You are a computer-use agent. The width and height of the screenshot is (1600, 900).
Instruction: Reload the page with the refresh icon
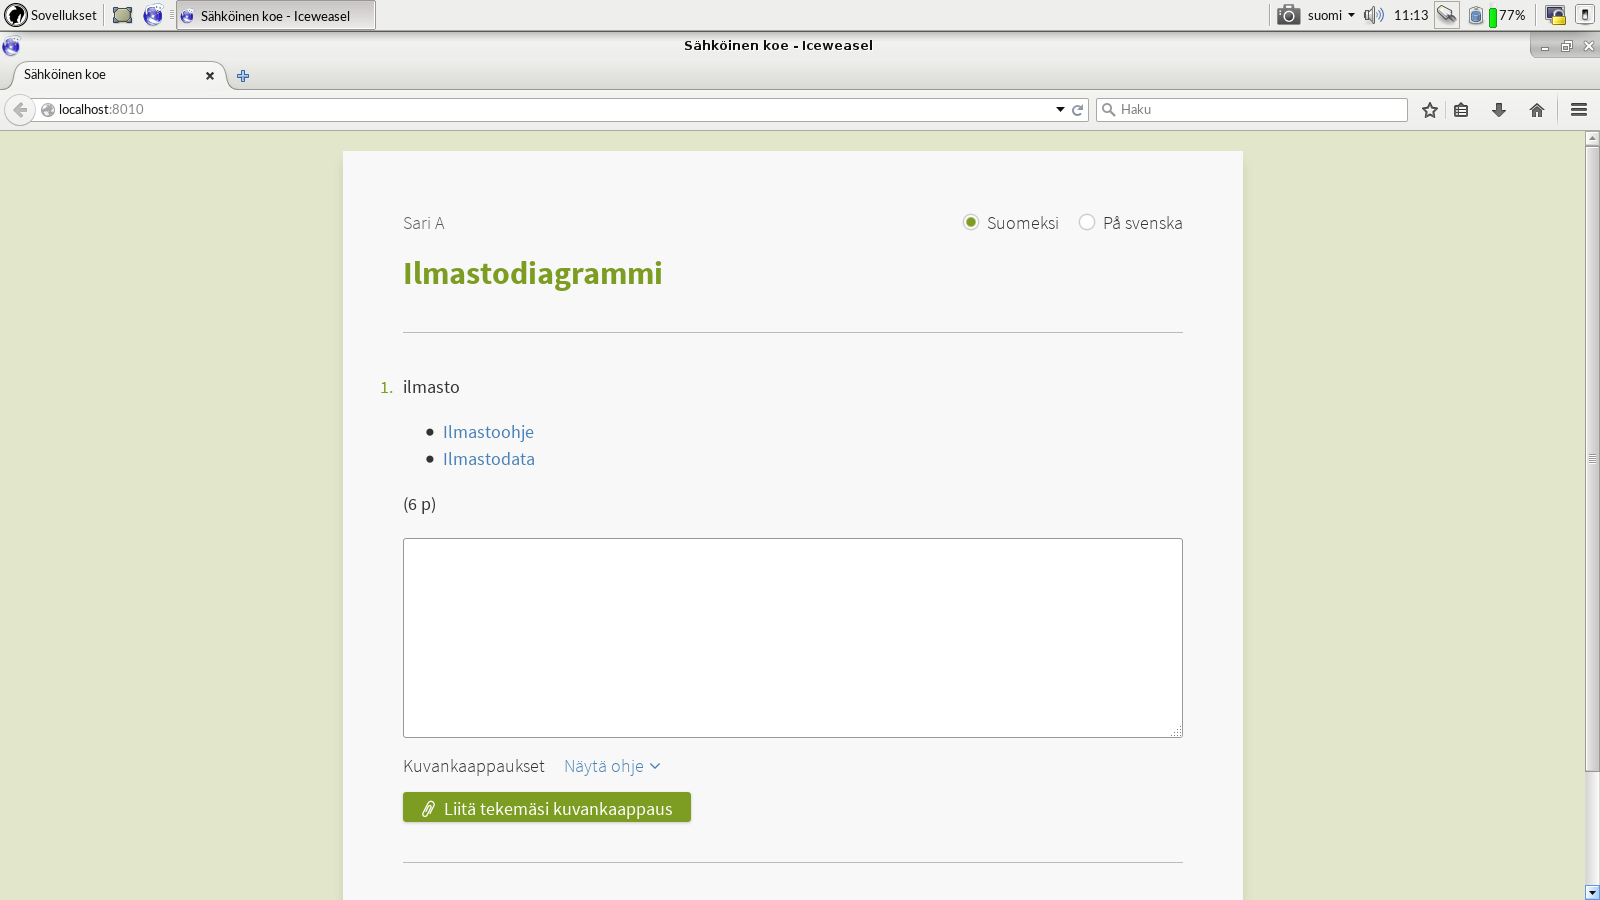click(1078, 110)
